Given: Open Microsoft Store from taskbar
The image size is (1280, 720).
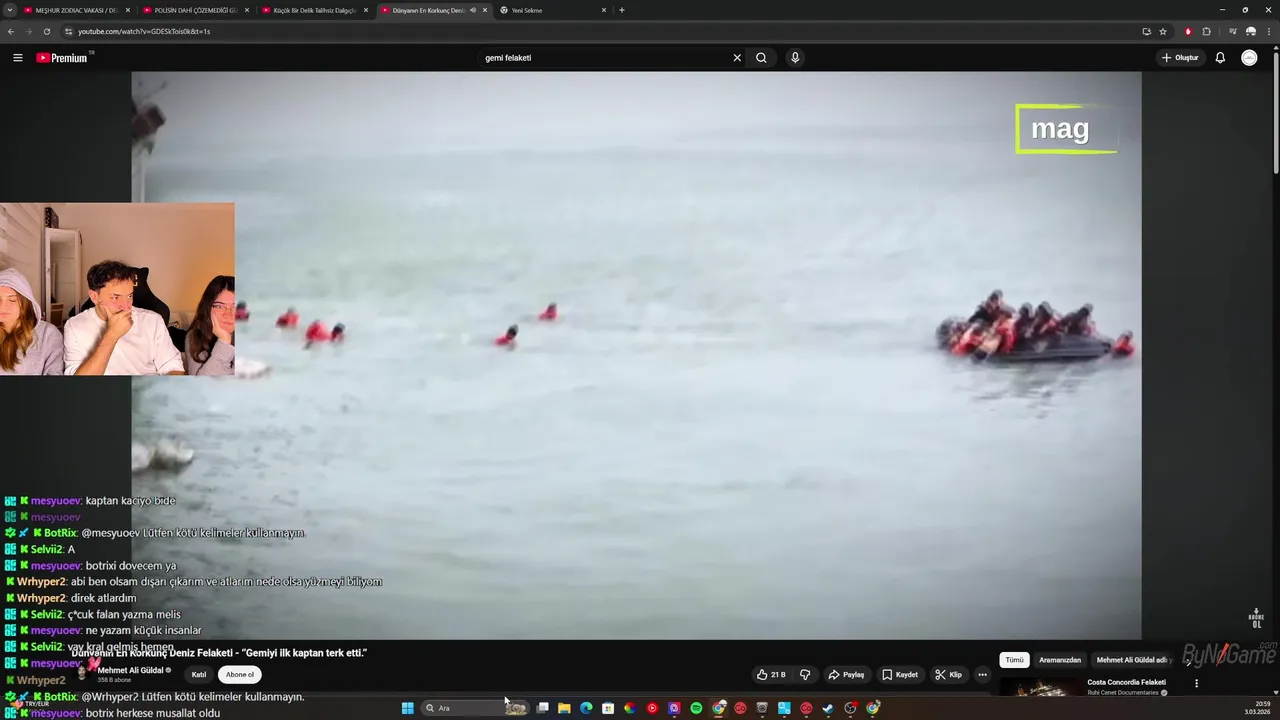Looking at the screenshot, I should click(x=608, y=708).
